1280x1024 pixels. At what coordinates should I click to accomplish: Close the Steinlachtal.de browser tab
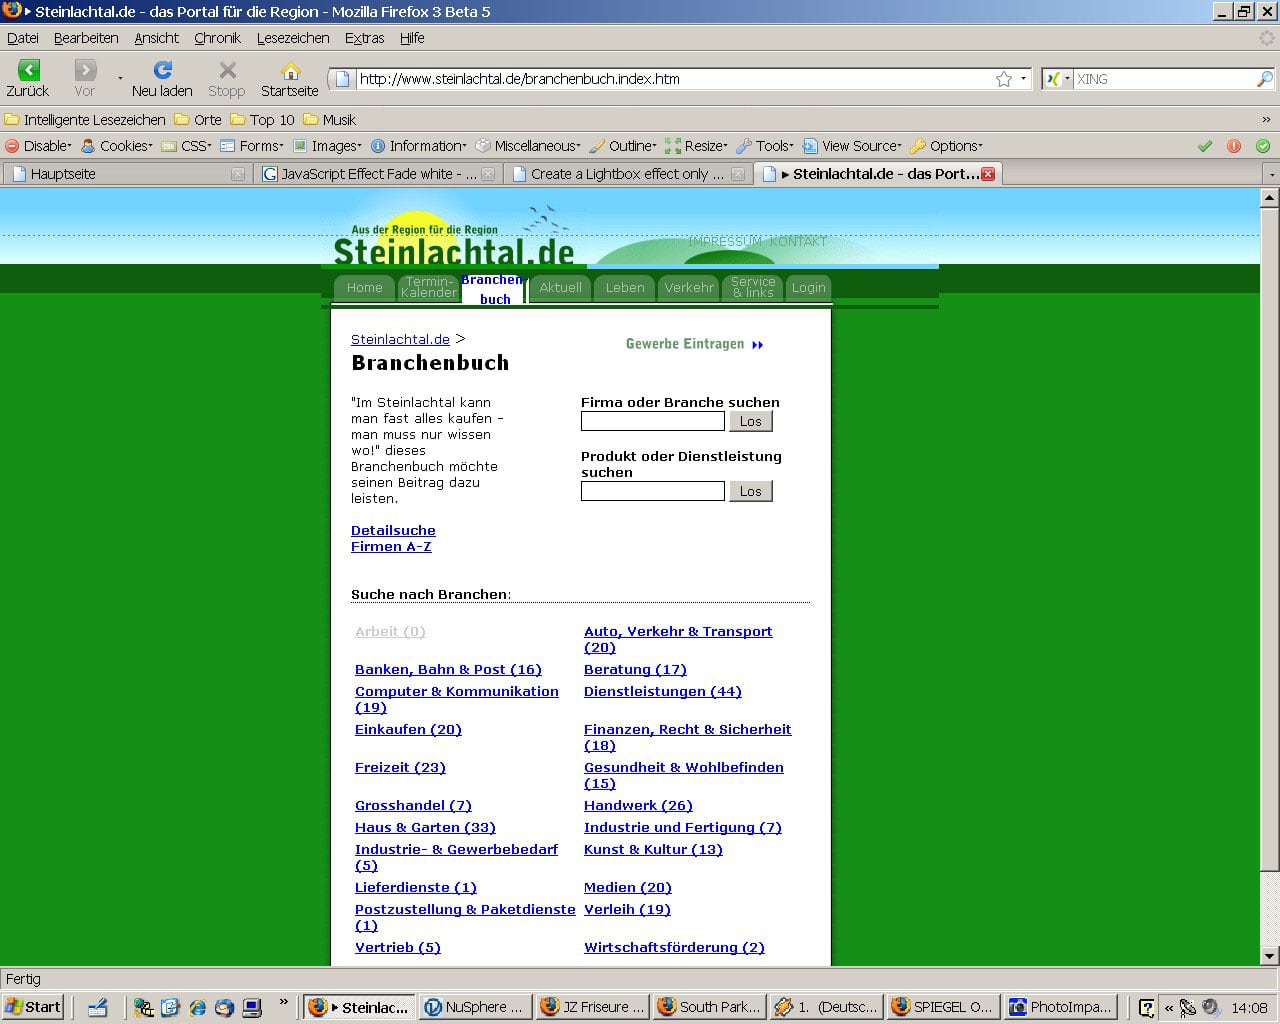[988, 174]
